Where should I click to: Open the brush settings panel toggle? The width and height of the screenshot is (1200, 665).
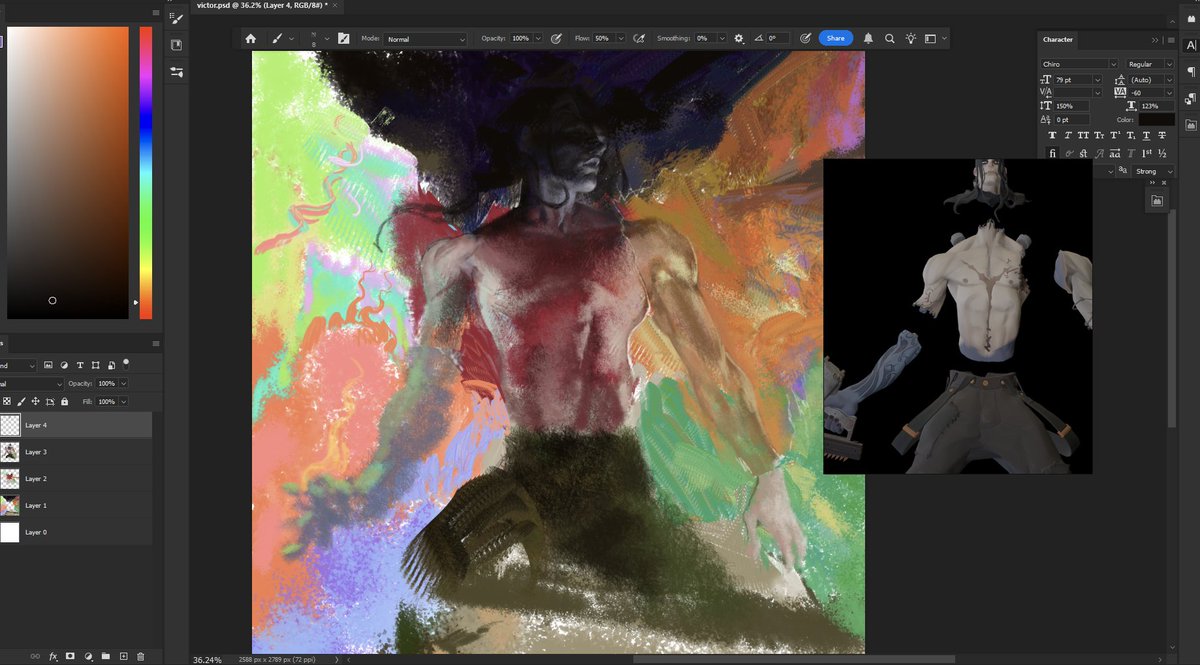[x=343, y=39]
